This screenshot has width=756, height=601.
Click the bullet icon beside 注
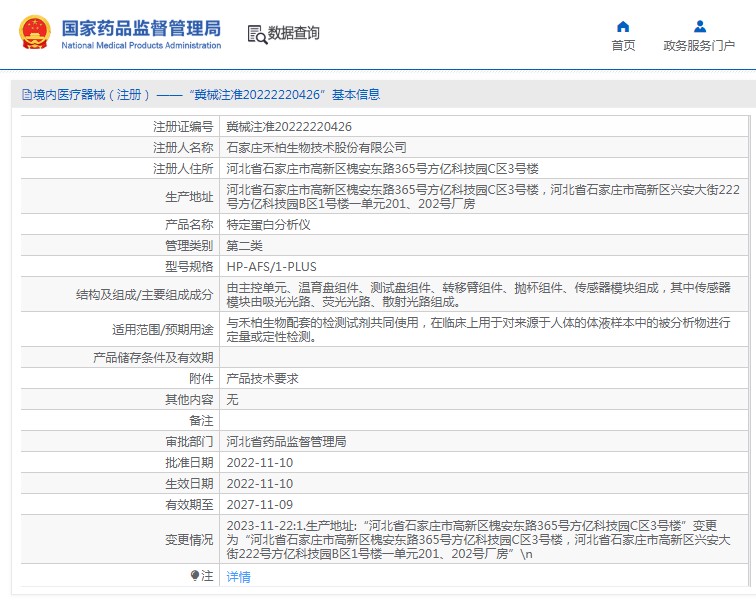click(195, 576)
